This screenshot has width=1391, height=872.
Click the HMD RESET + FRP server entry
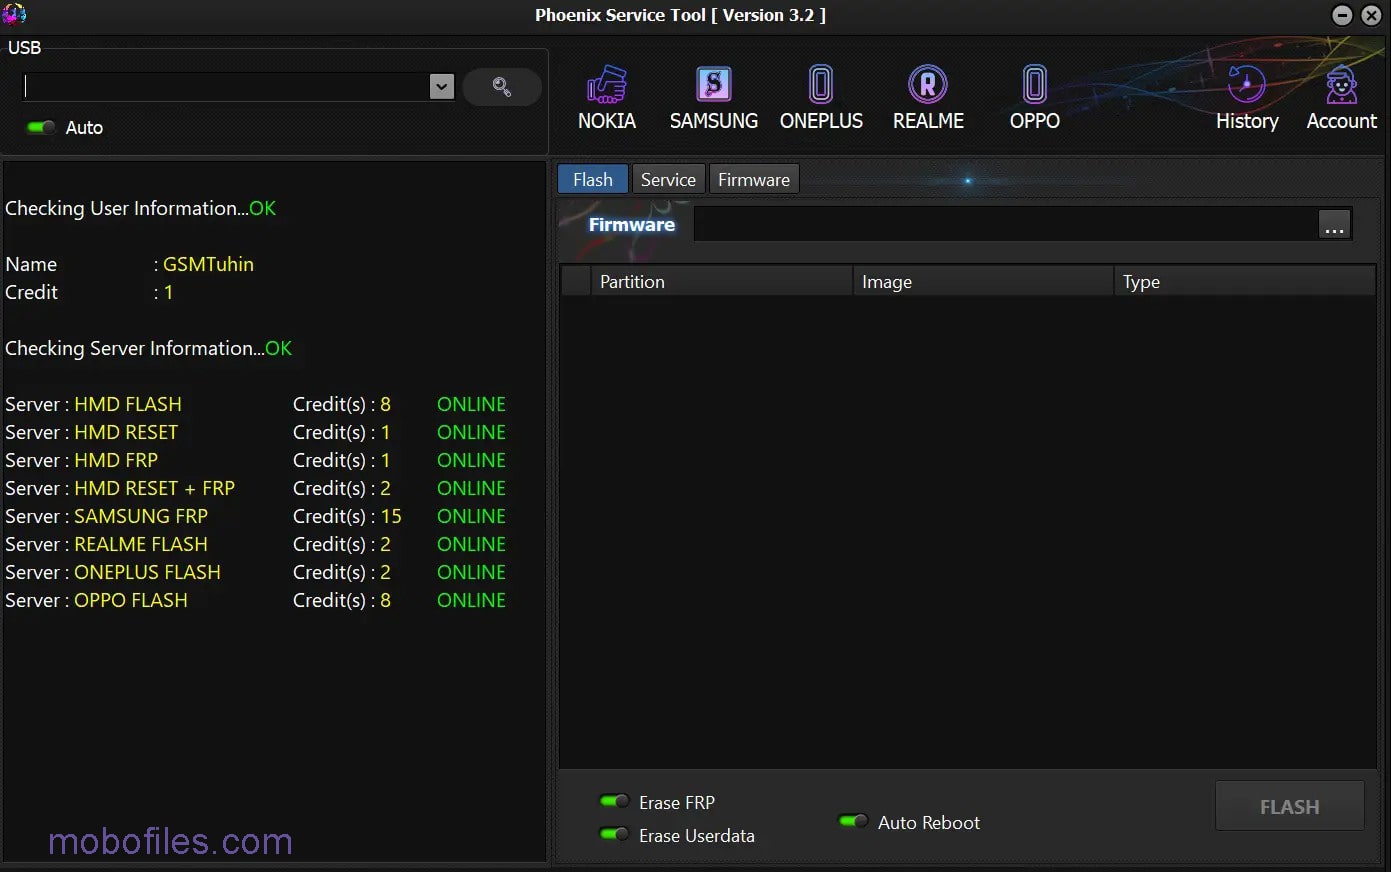(x=154, y=488)
